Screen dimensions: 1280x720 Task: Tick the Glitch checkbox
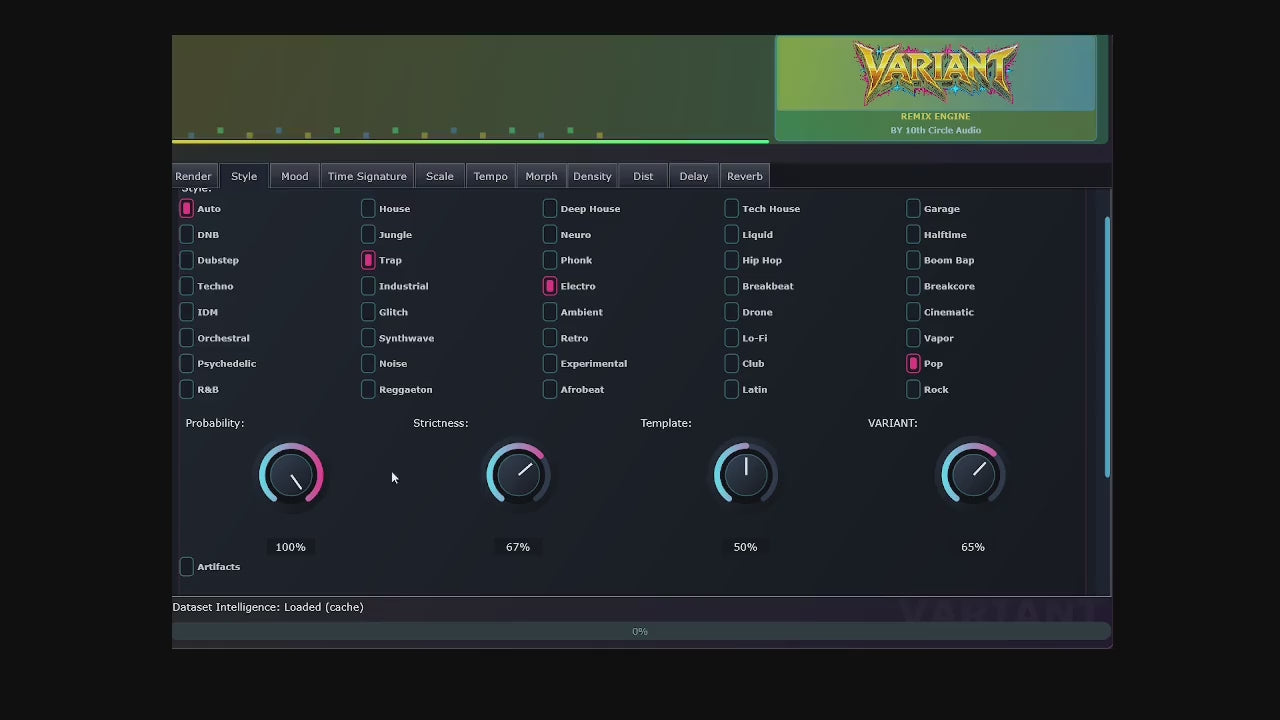pyautogui.click(x=368, y=312)
